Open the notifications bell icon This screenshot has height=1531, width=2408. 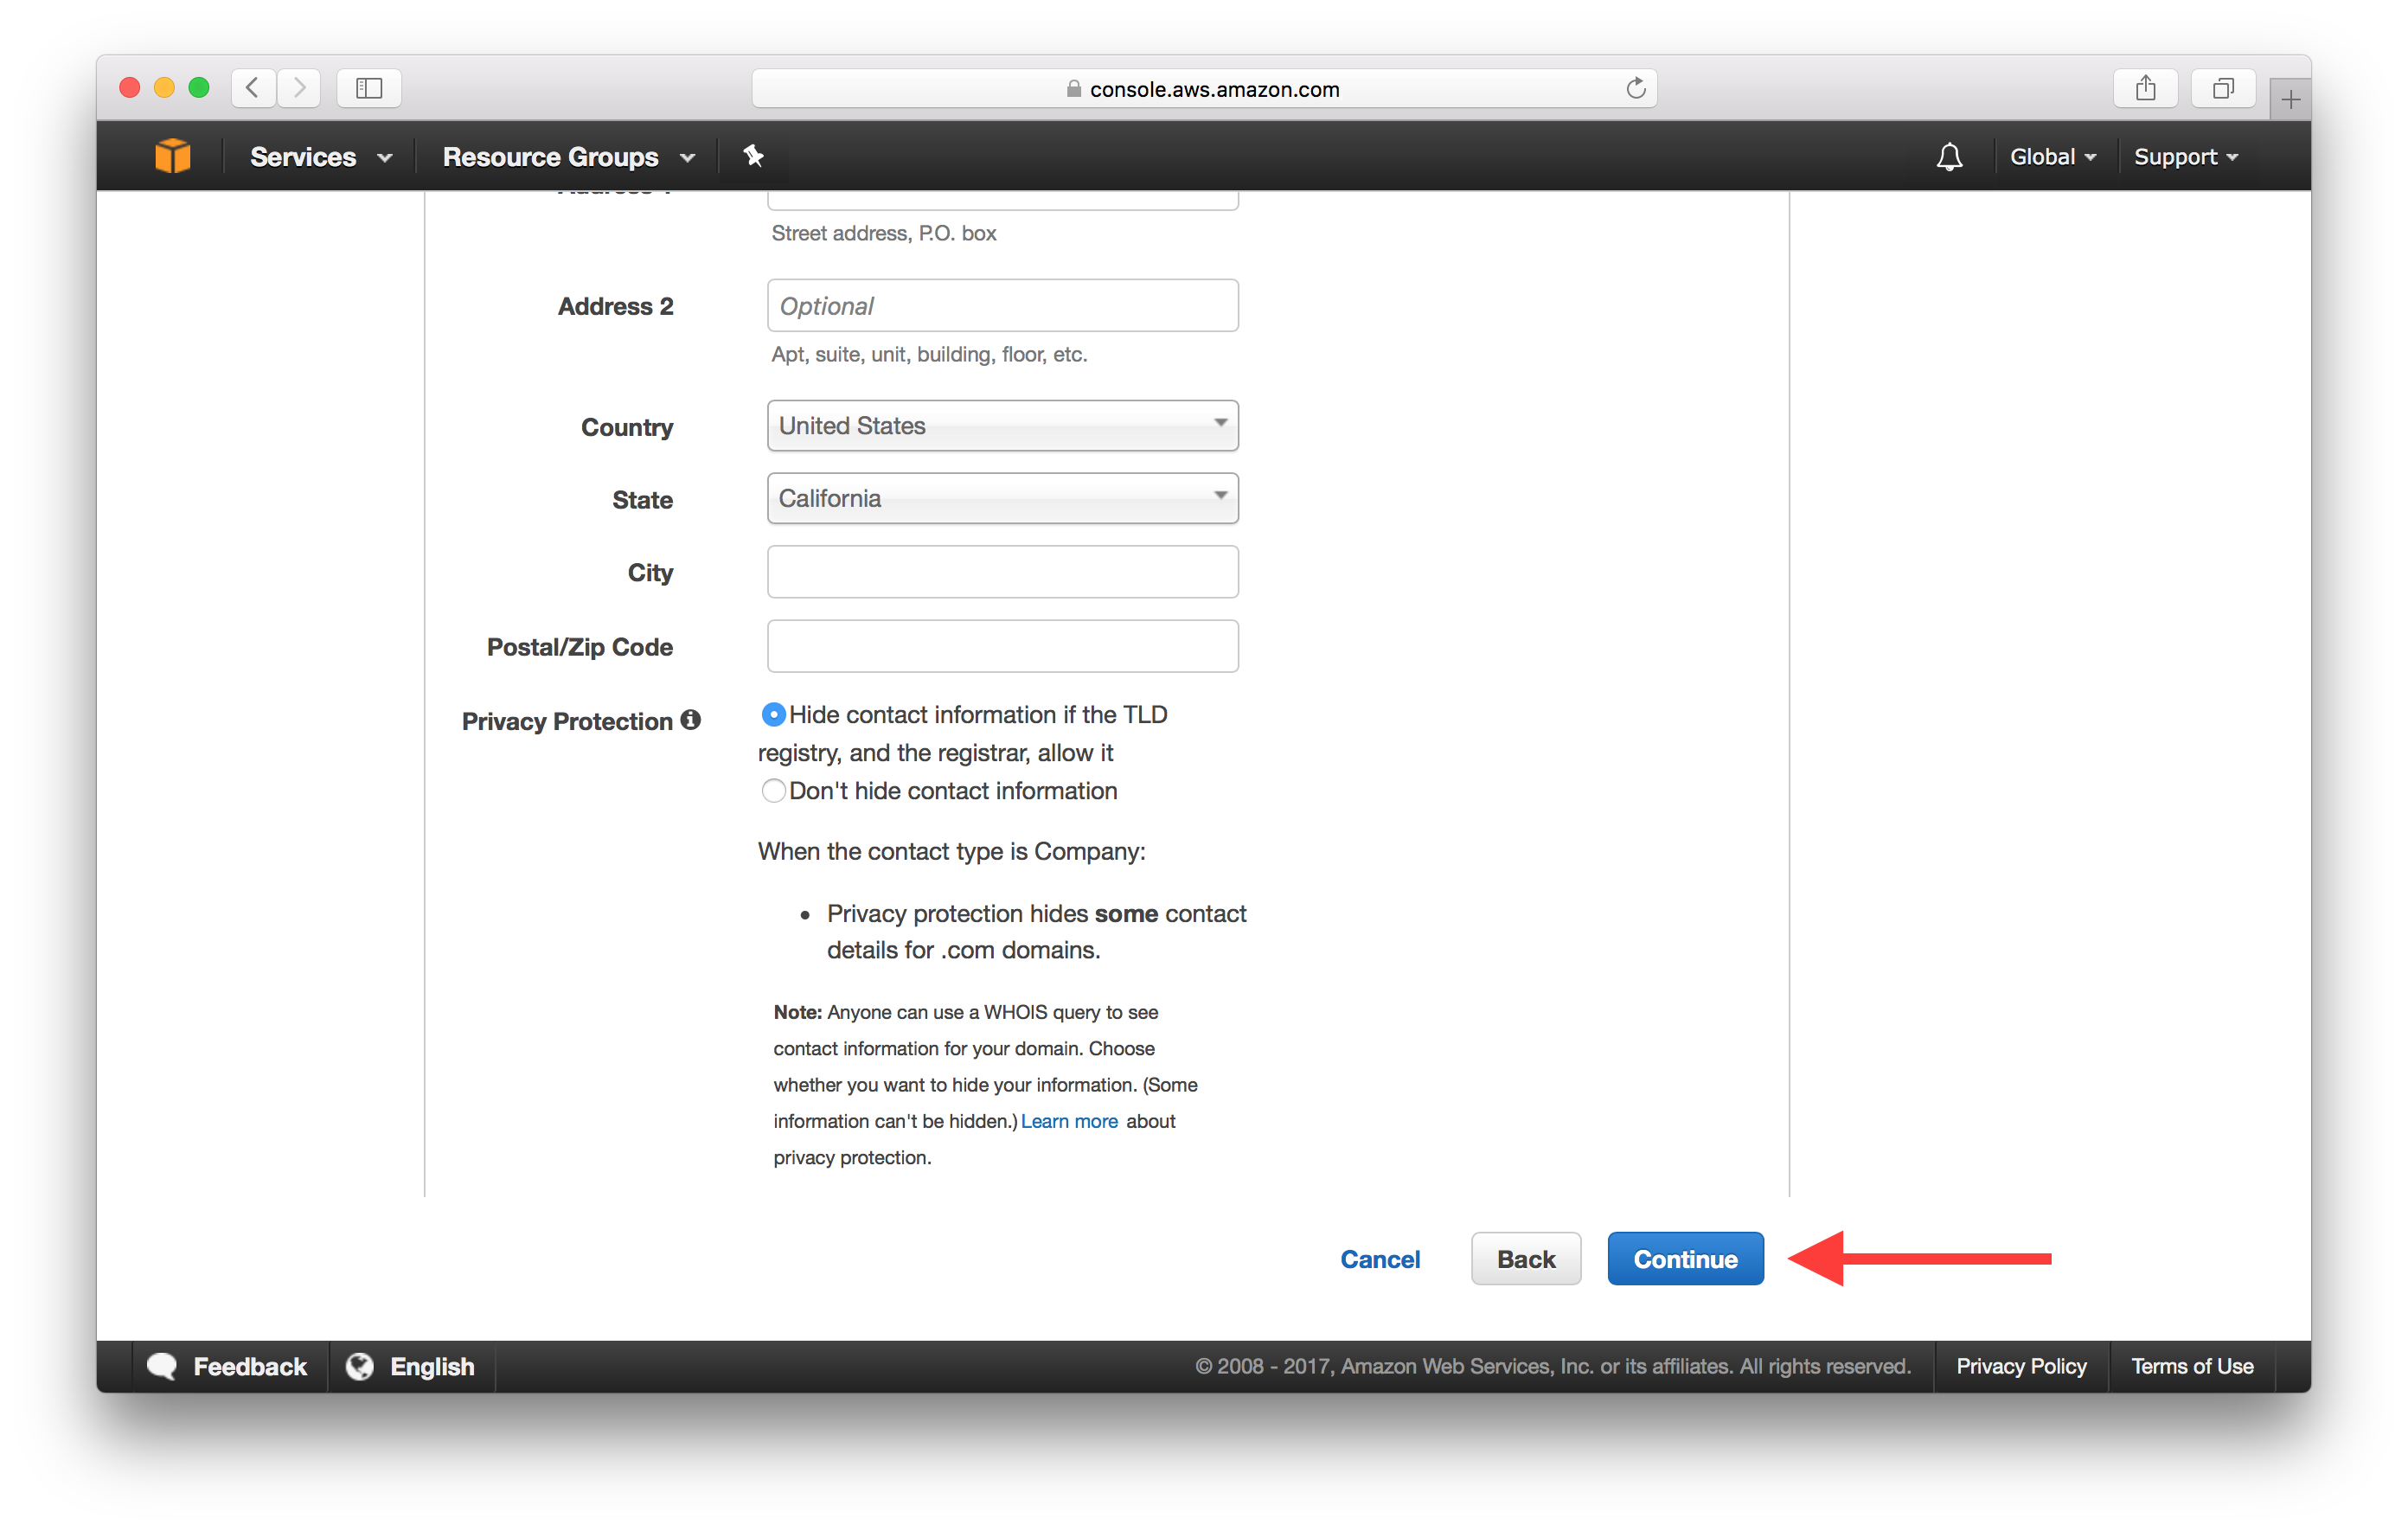click(x=1948, y=157)
